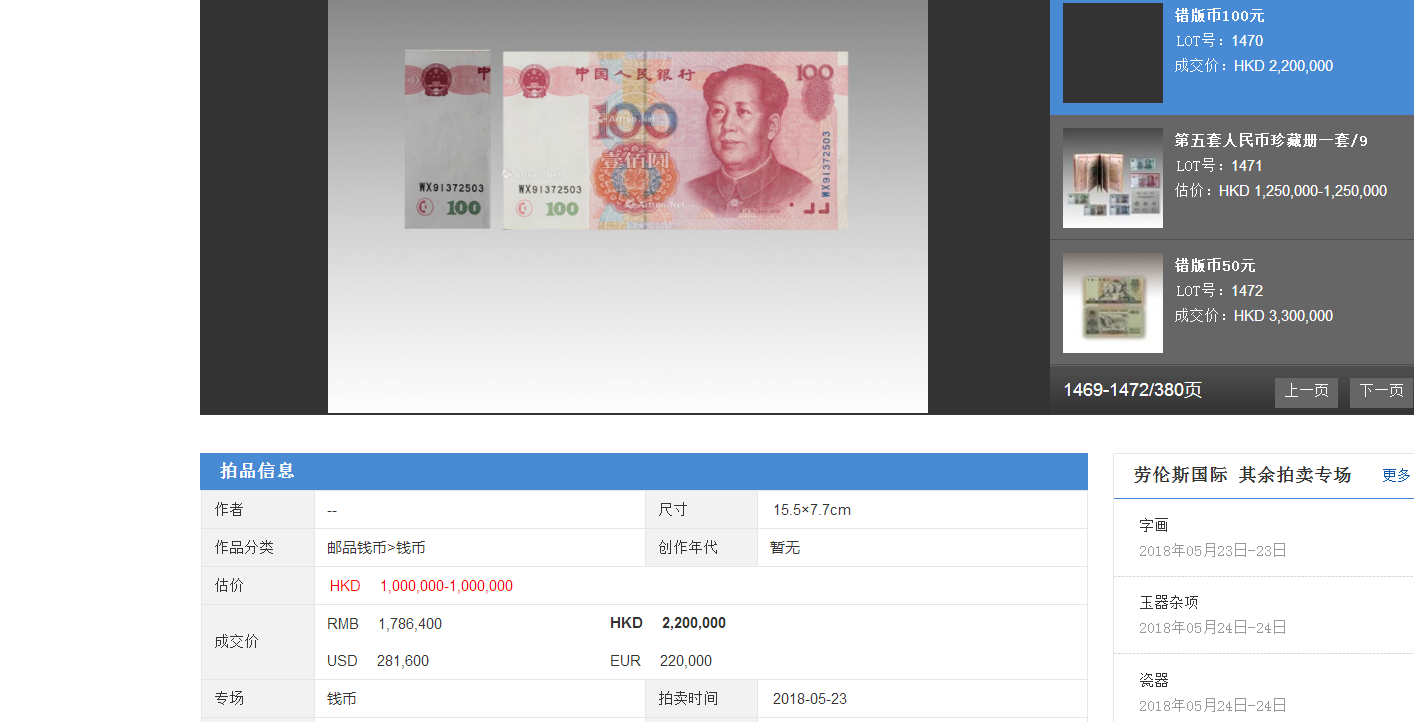Click date 2018年05月24日-24日 under 玉器杂项
1414x722 pixels.
click(1213, 628)
